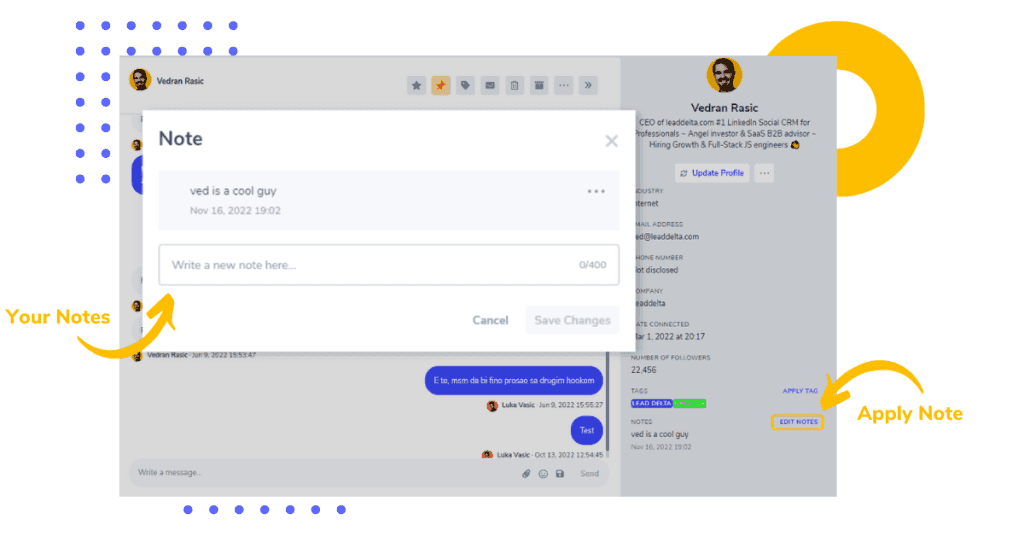Archive conversation using the box icon

click(539, 86)
